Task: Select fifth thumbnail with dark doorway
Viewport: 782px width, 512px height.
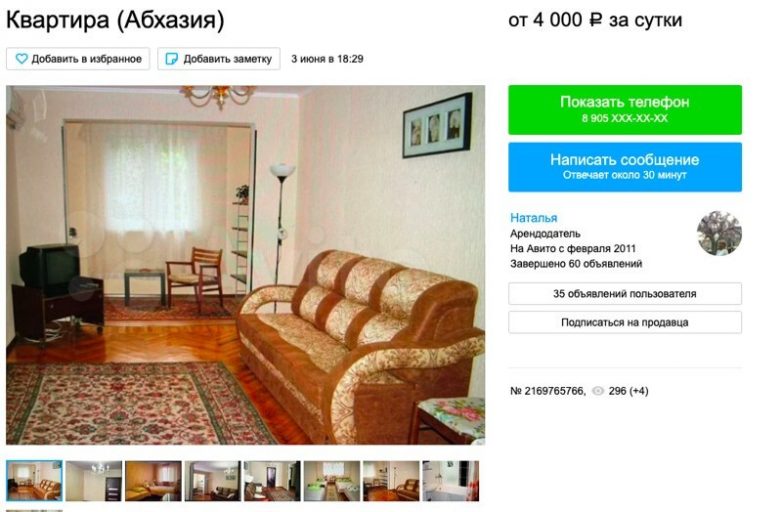Action: pyautogui.click(x=272, y=481)
